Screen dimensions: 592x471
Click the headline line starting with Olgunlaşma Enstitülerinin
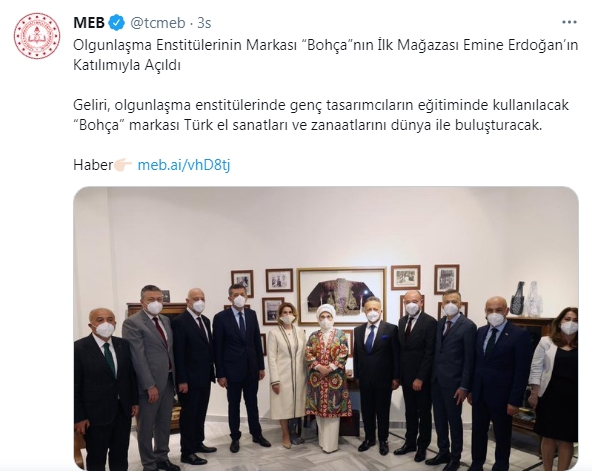[x=325, y=45]
